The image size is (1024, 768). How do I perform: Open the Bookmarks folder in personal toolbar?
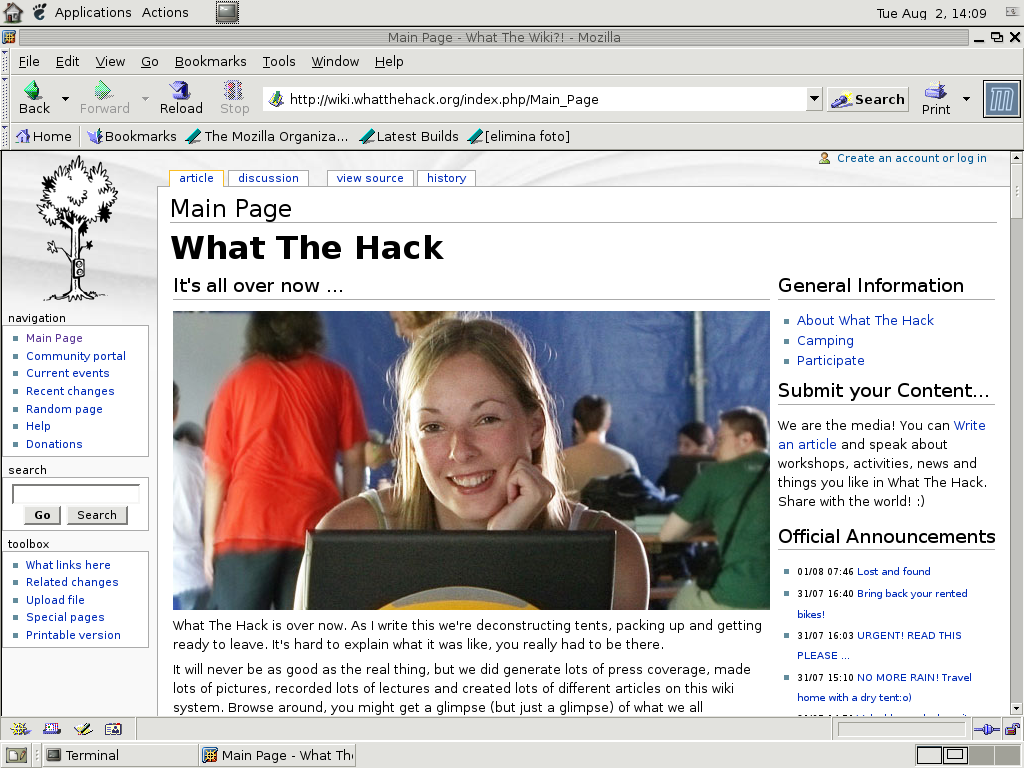132,136
